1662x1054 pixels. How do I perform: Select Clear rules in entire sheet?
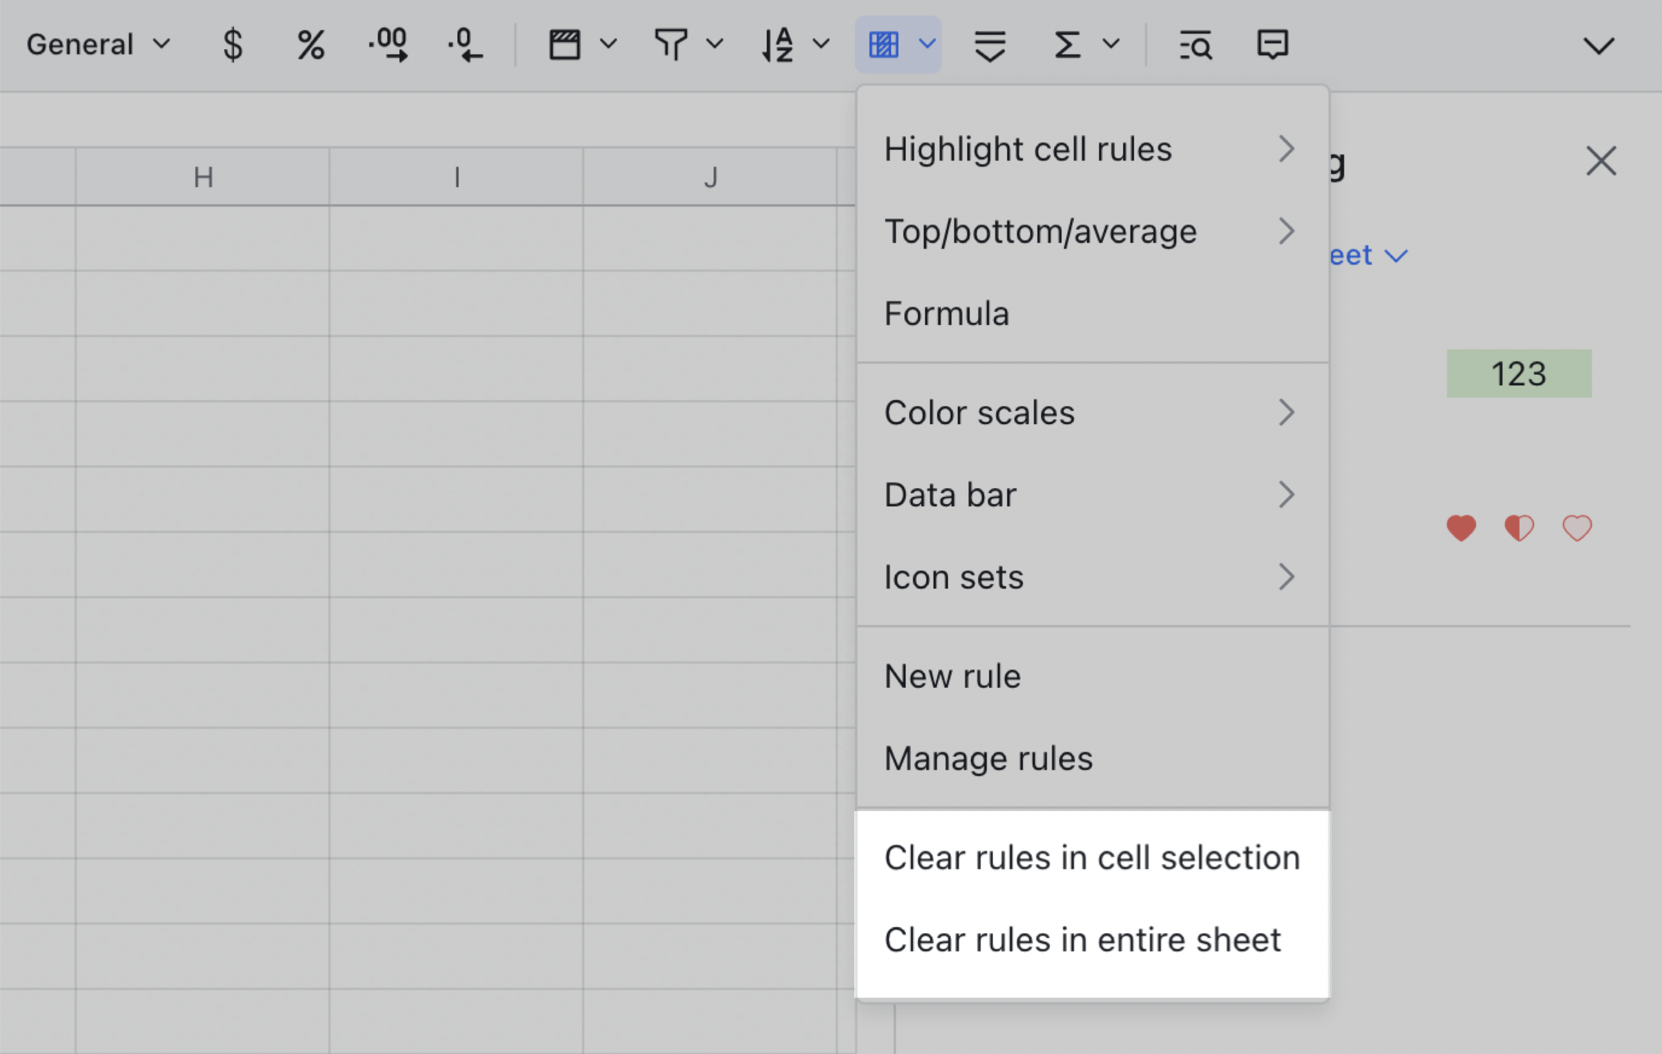click(1083, 939)
